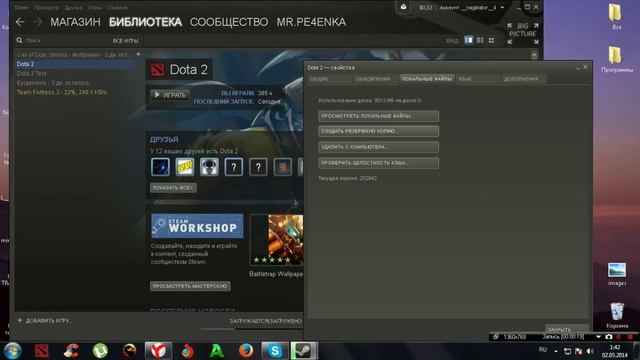
Task: Open Yandex browser from the taskbar
Action: (x=158, y=351)
